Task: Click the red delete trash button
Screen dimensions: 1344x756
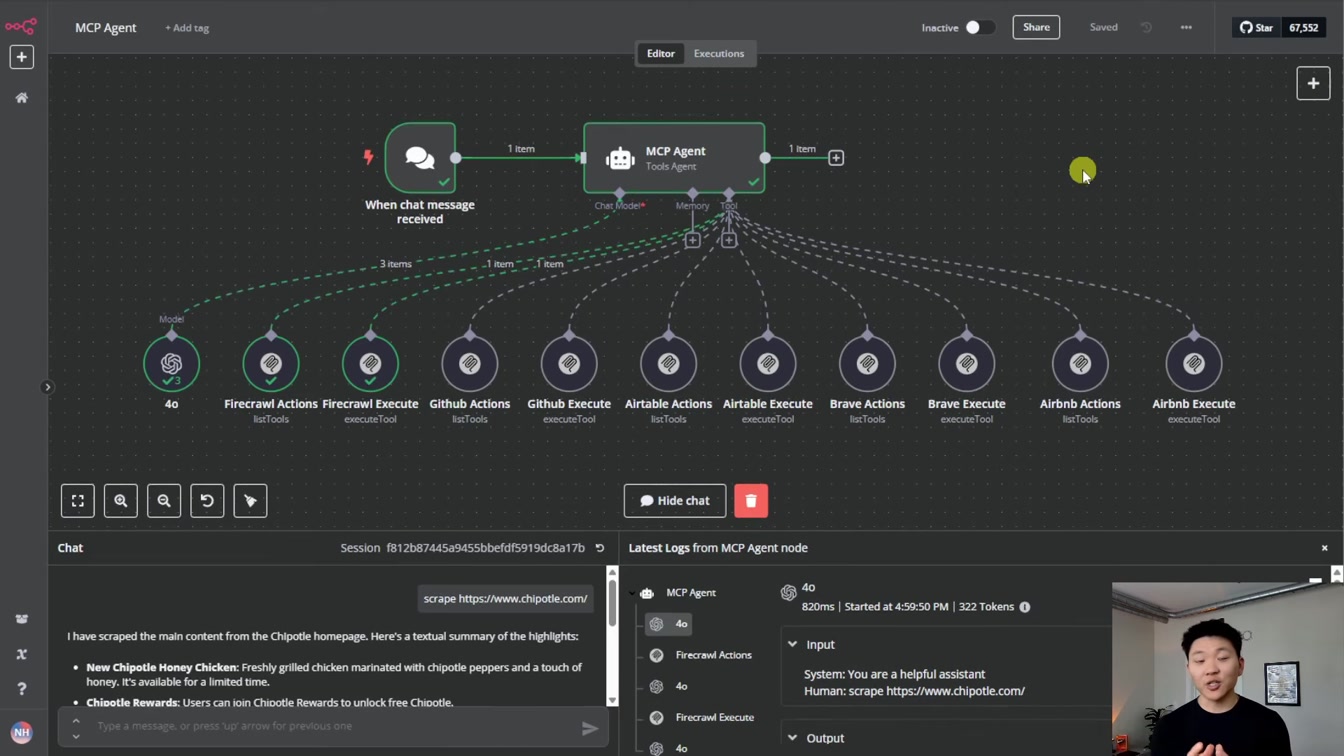Action: pyautogui.click(x=751, y=501)
